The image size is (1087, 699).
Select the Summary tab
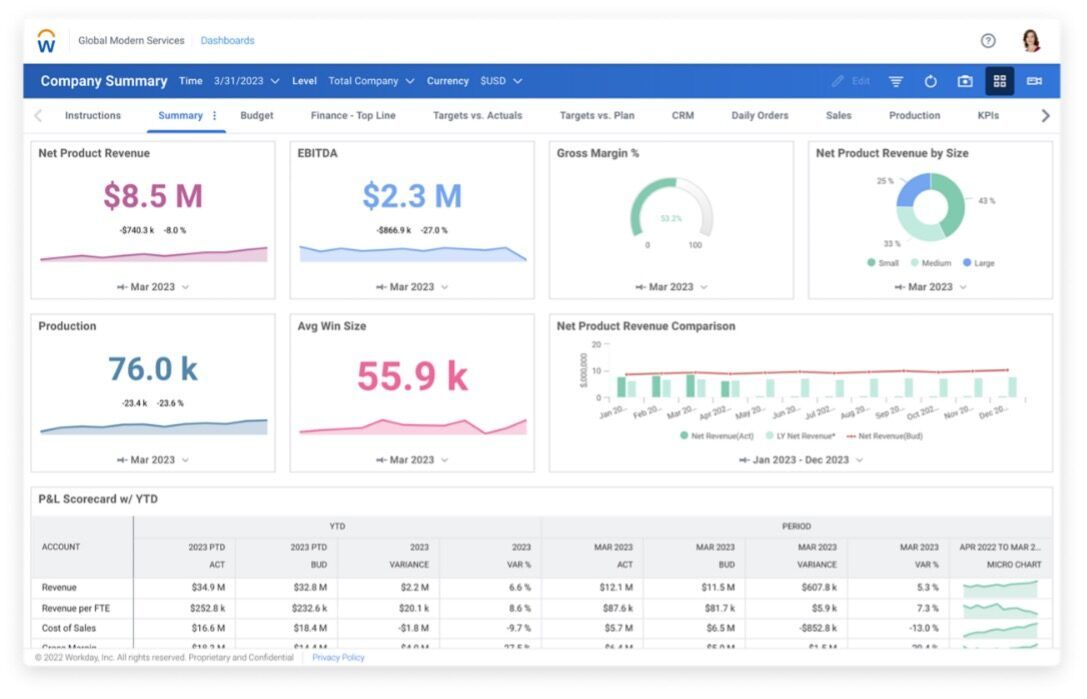[180, 116]
